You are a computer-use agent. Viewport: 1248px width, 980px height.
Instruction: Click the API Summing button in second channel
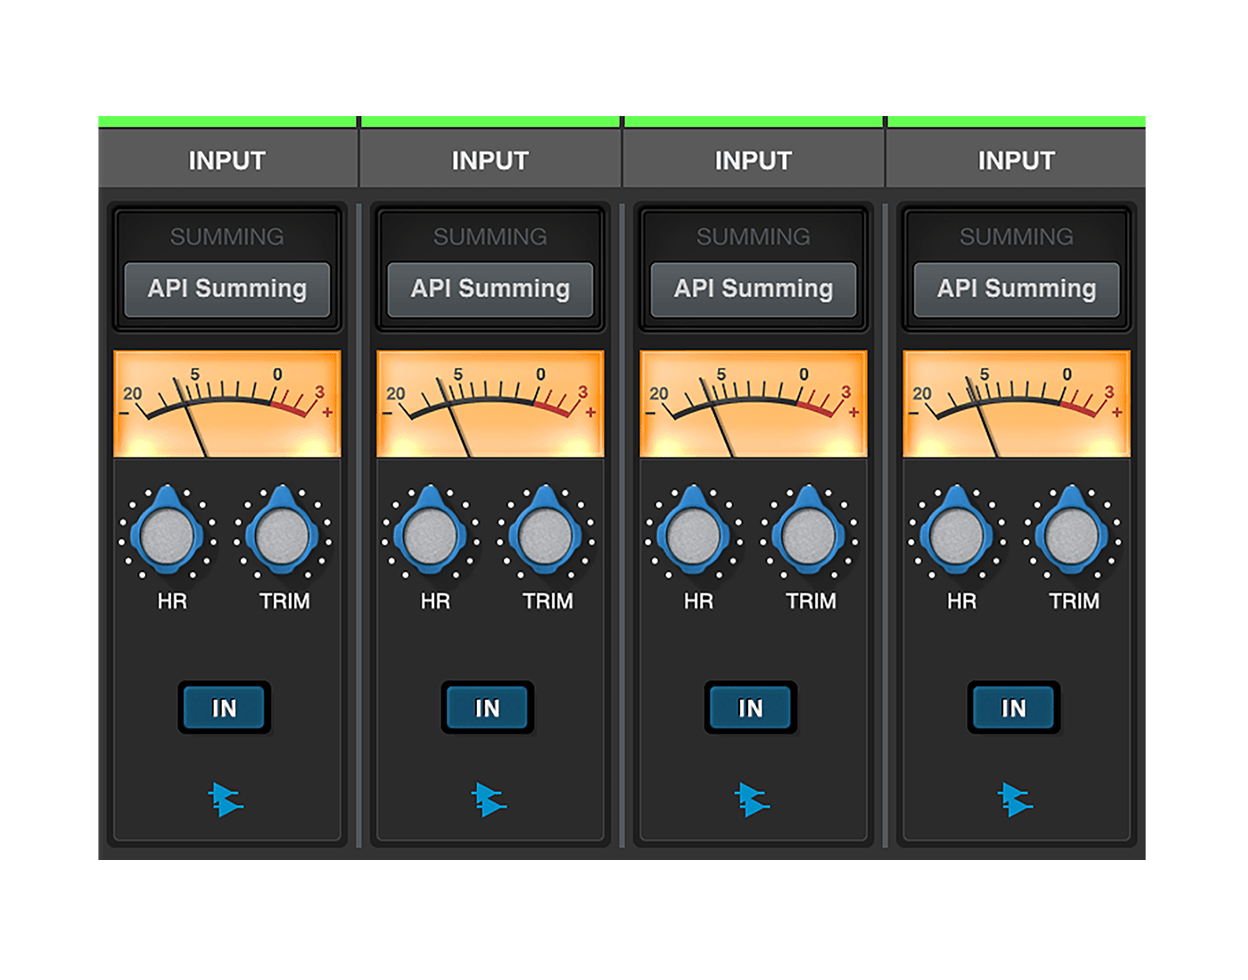pos(490,289)
